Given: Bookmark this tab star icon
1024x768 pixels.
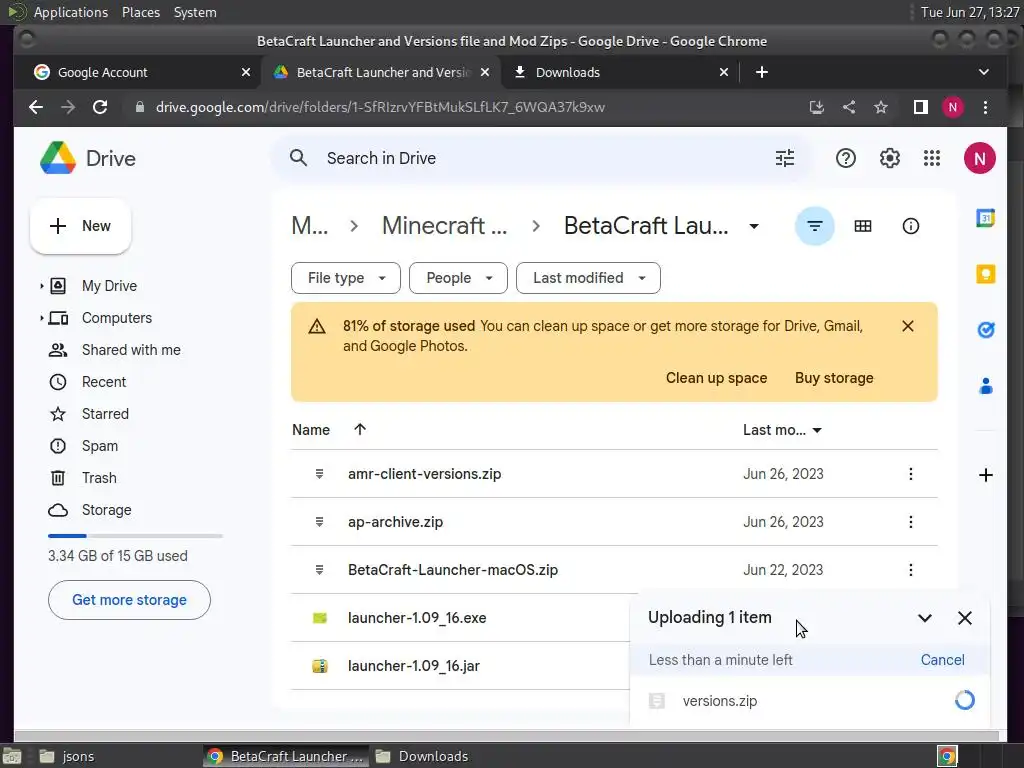Looking at the screenshot, I should point(880,107).
